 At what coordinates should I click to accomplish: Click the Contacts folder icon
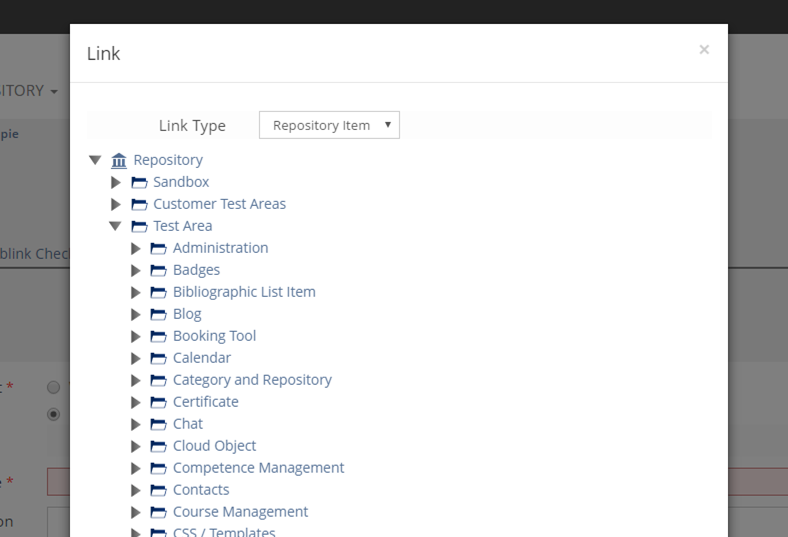158,490
